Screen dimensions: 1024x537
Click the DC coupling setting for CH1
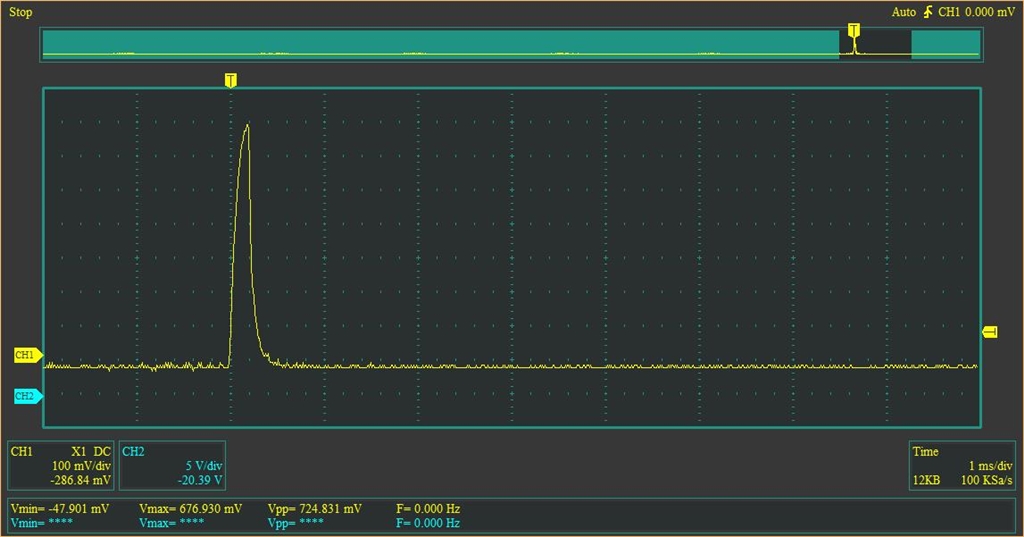pos(102,451)
